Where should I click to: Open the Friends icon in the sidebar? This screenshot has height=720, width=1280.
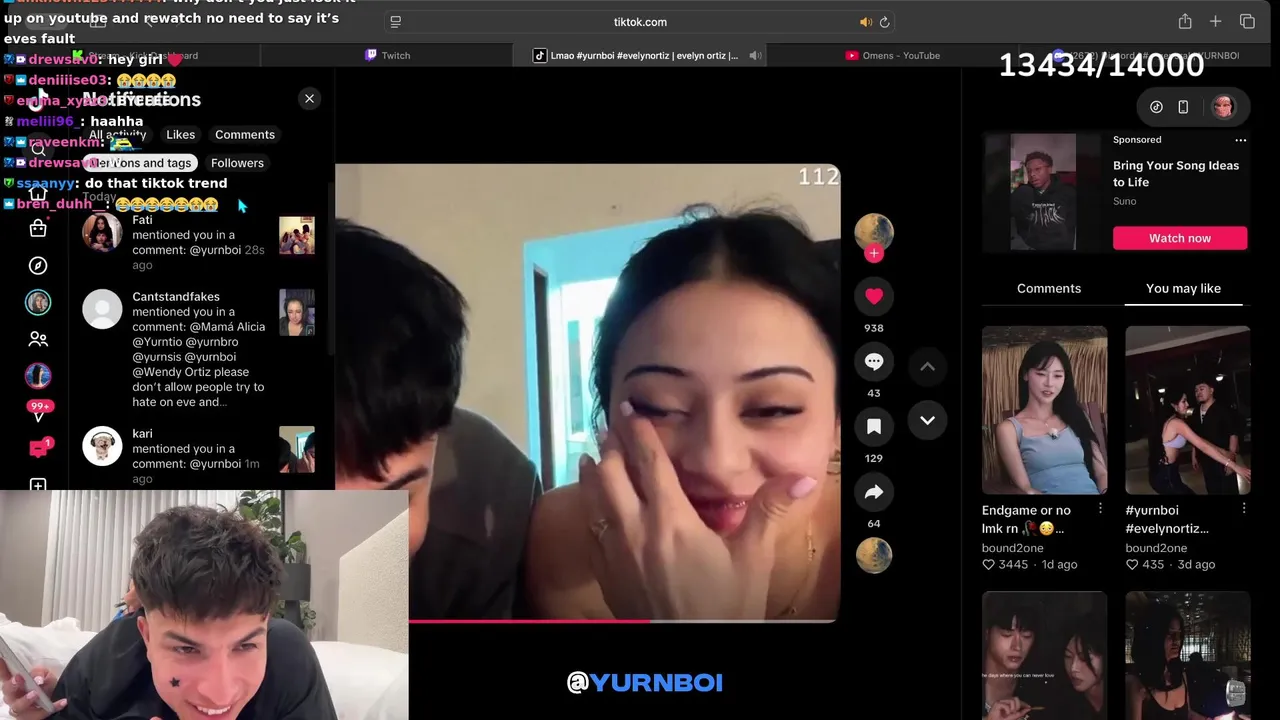click(x=38, y=339)
